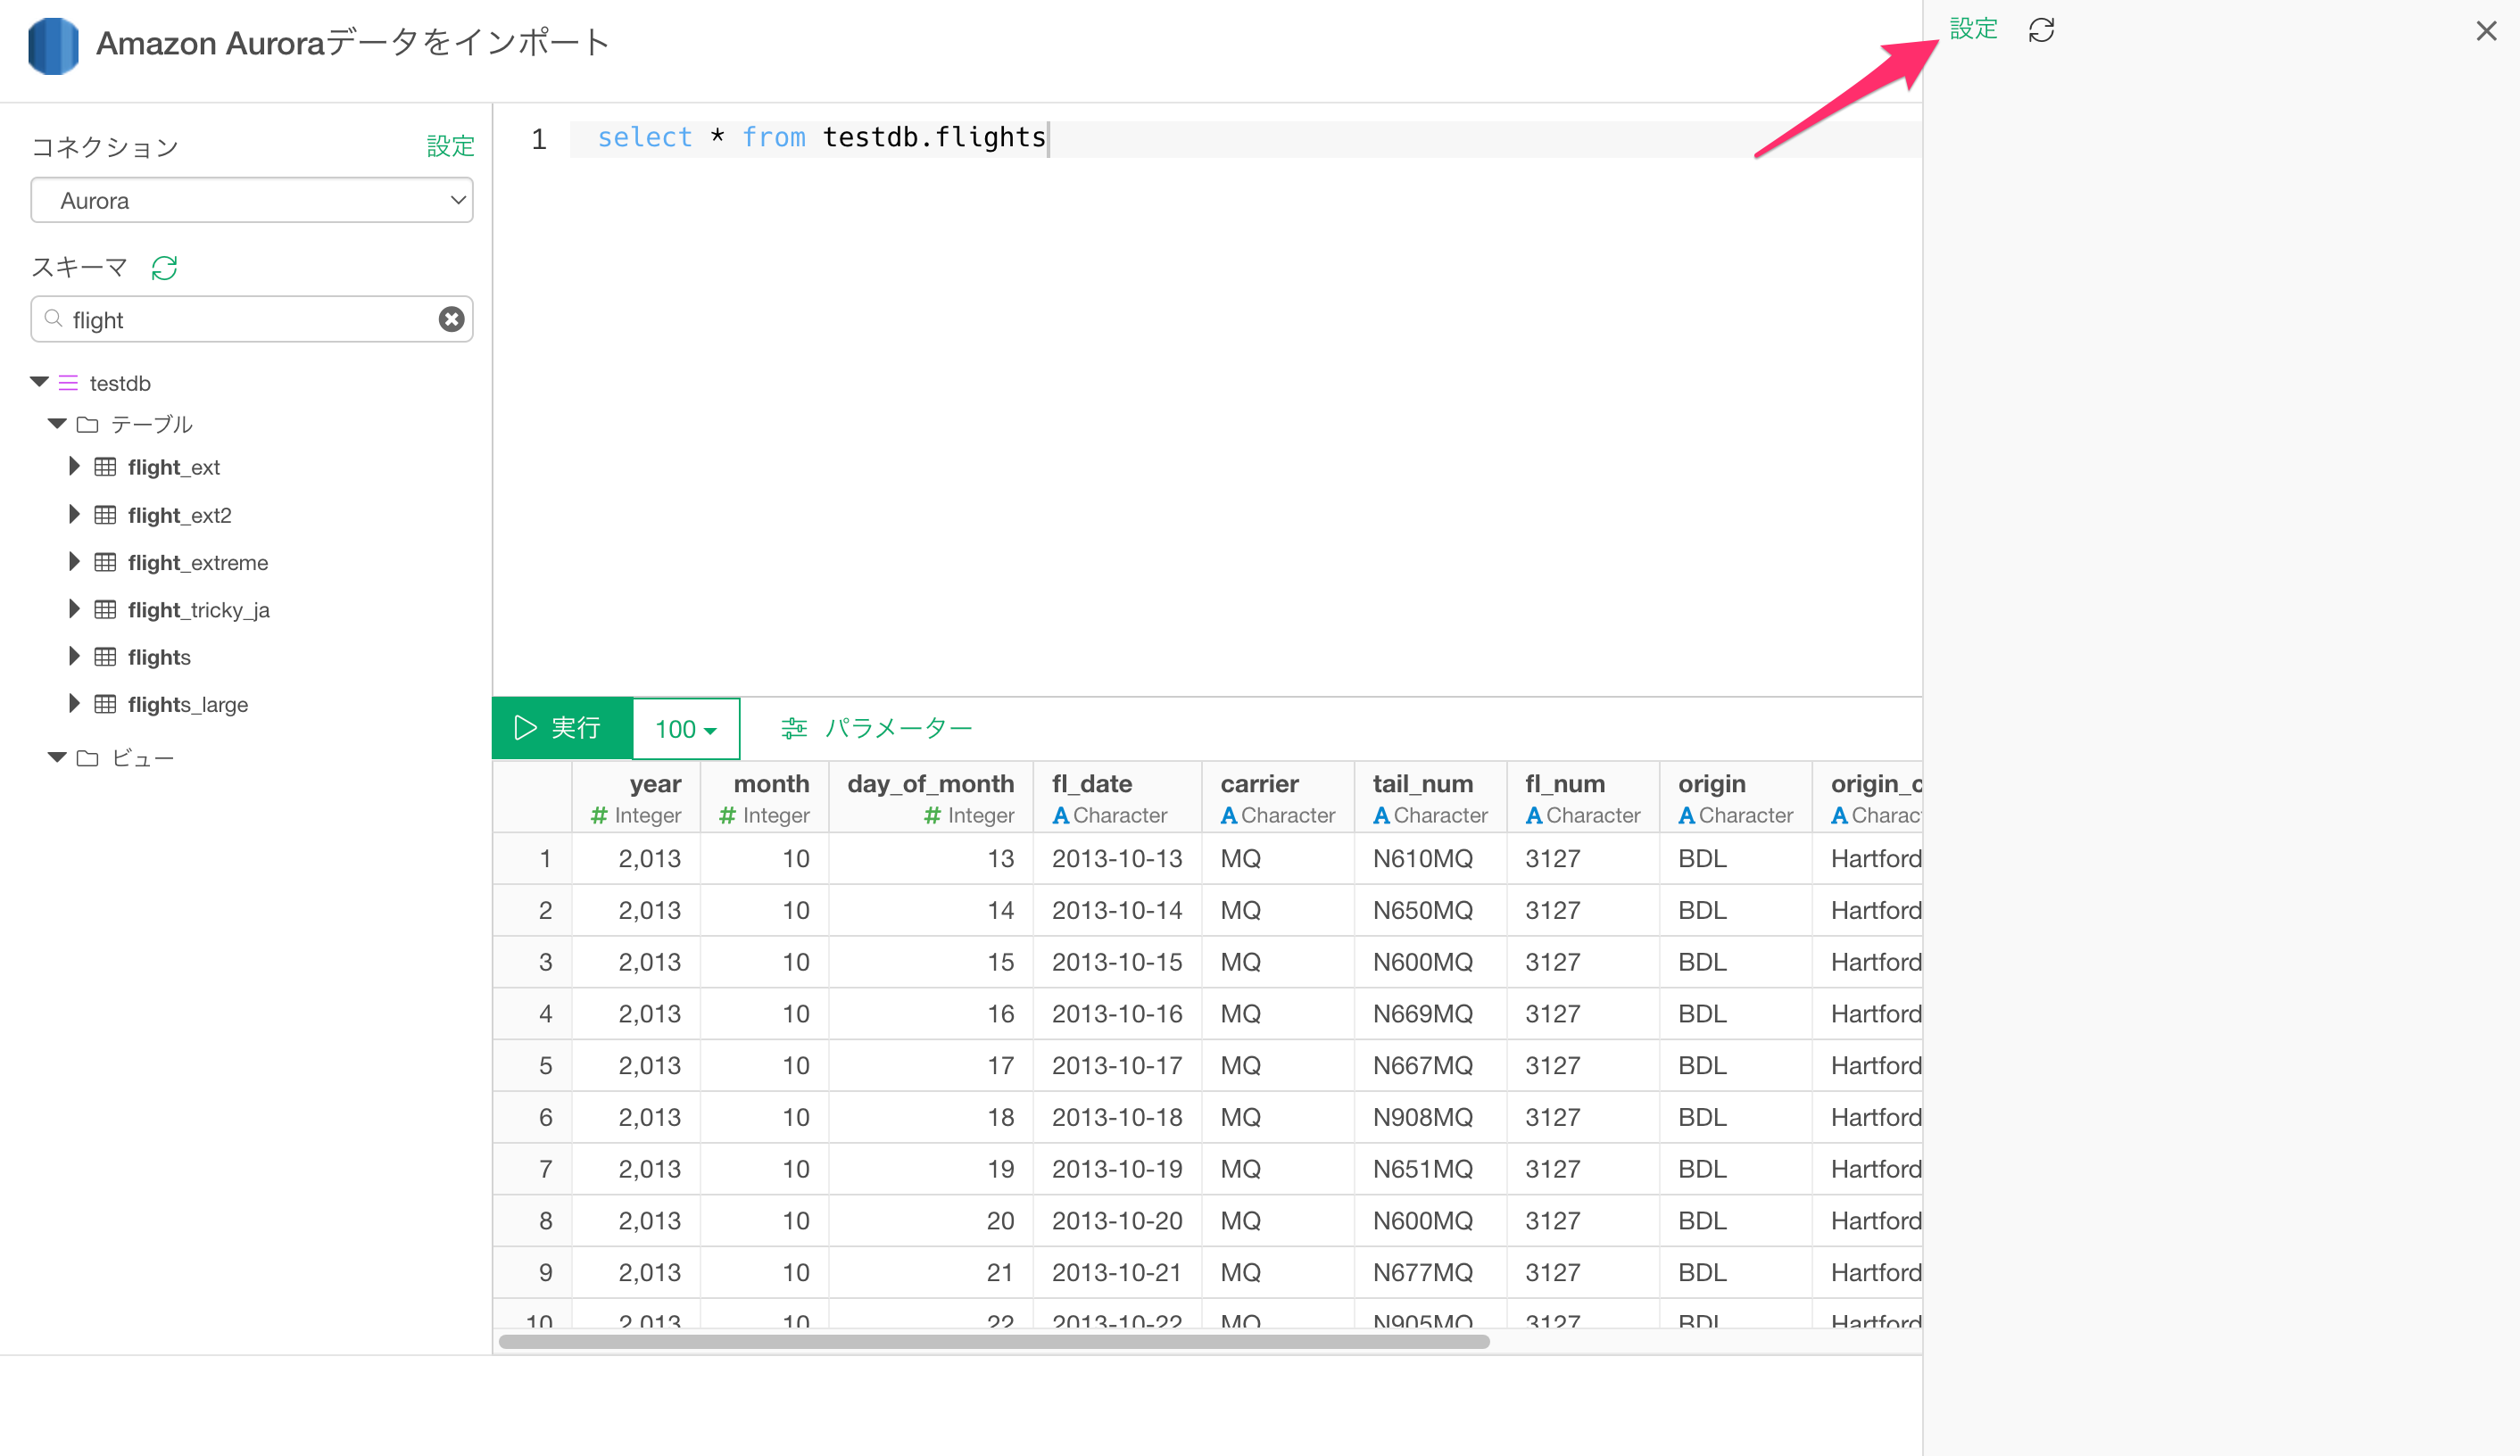This screenshot has width=2520, height=1456.
Task: Click the fl_date column header
Action: tap(1117, 797)
